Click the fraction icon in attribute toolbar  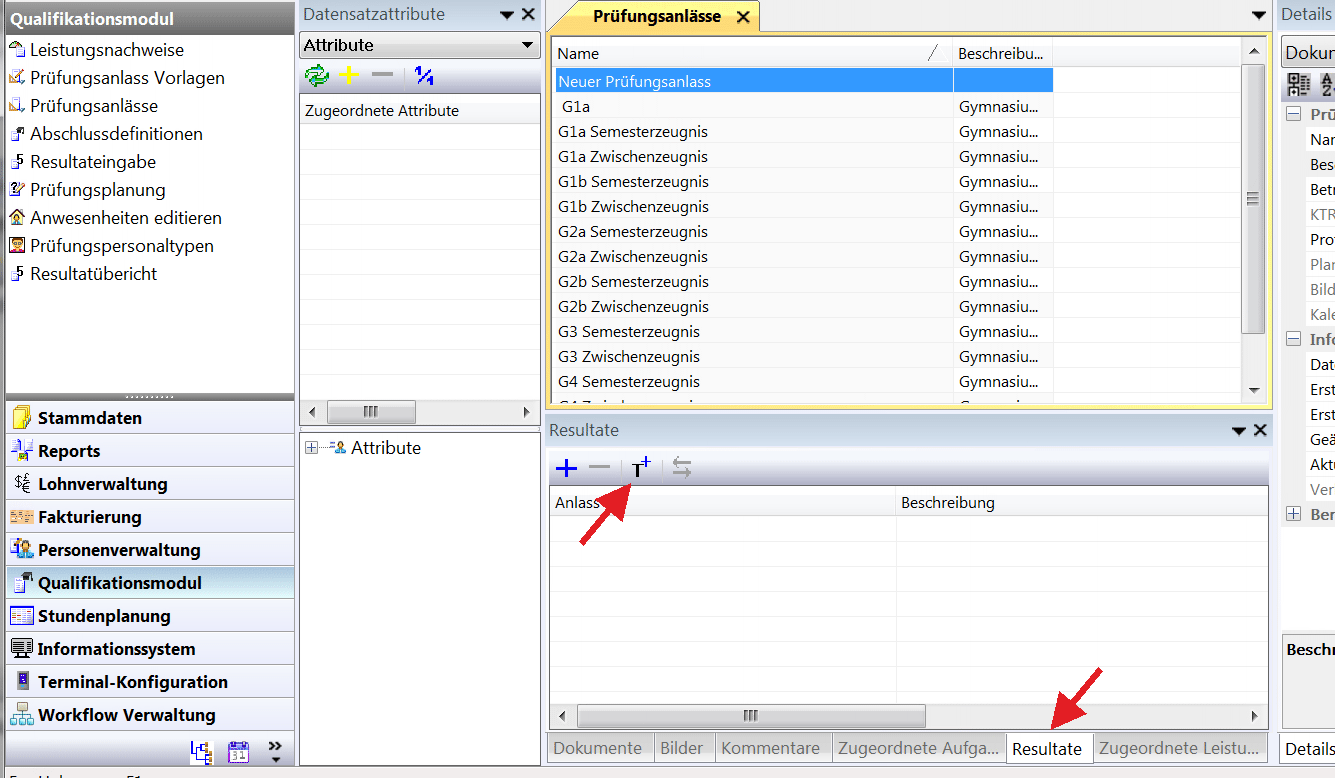click(x=424, y=76)
